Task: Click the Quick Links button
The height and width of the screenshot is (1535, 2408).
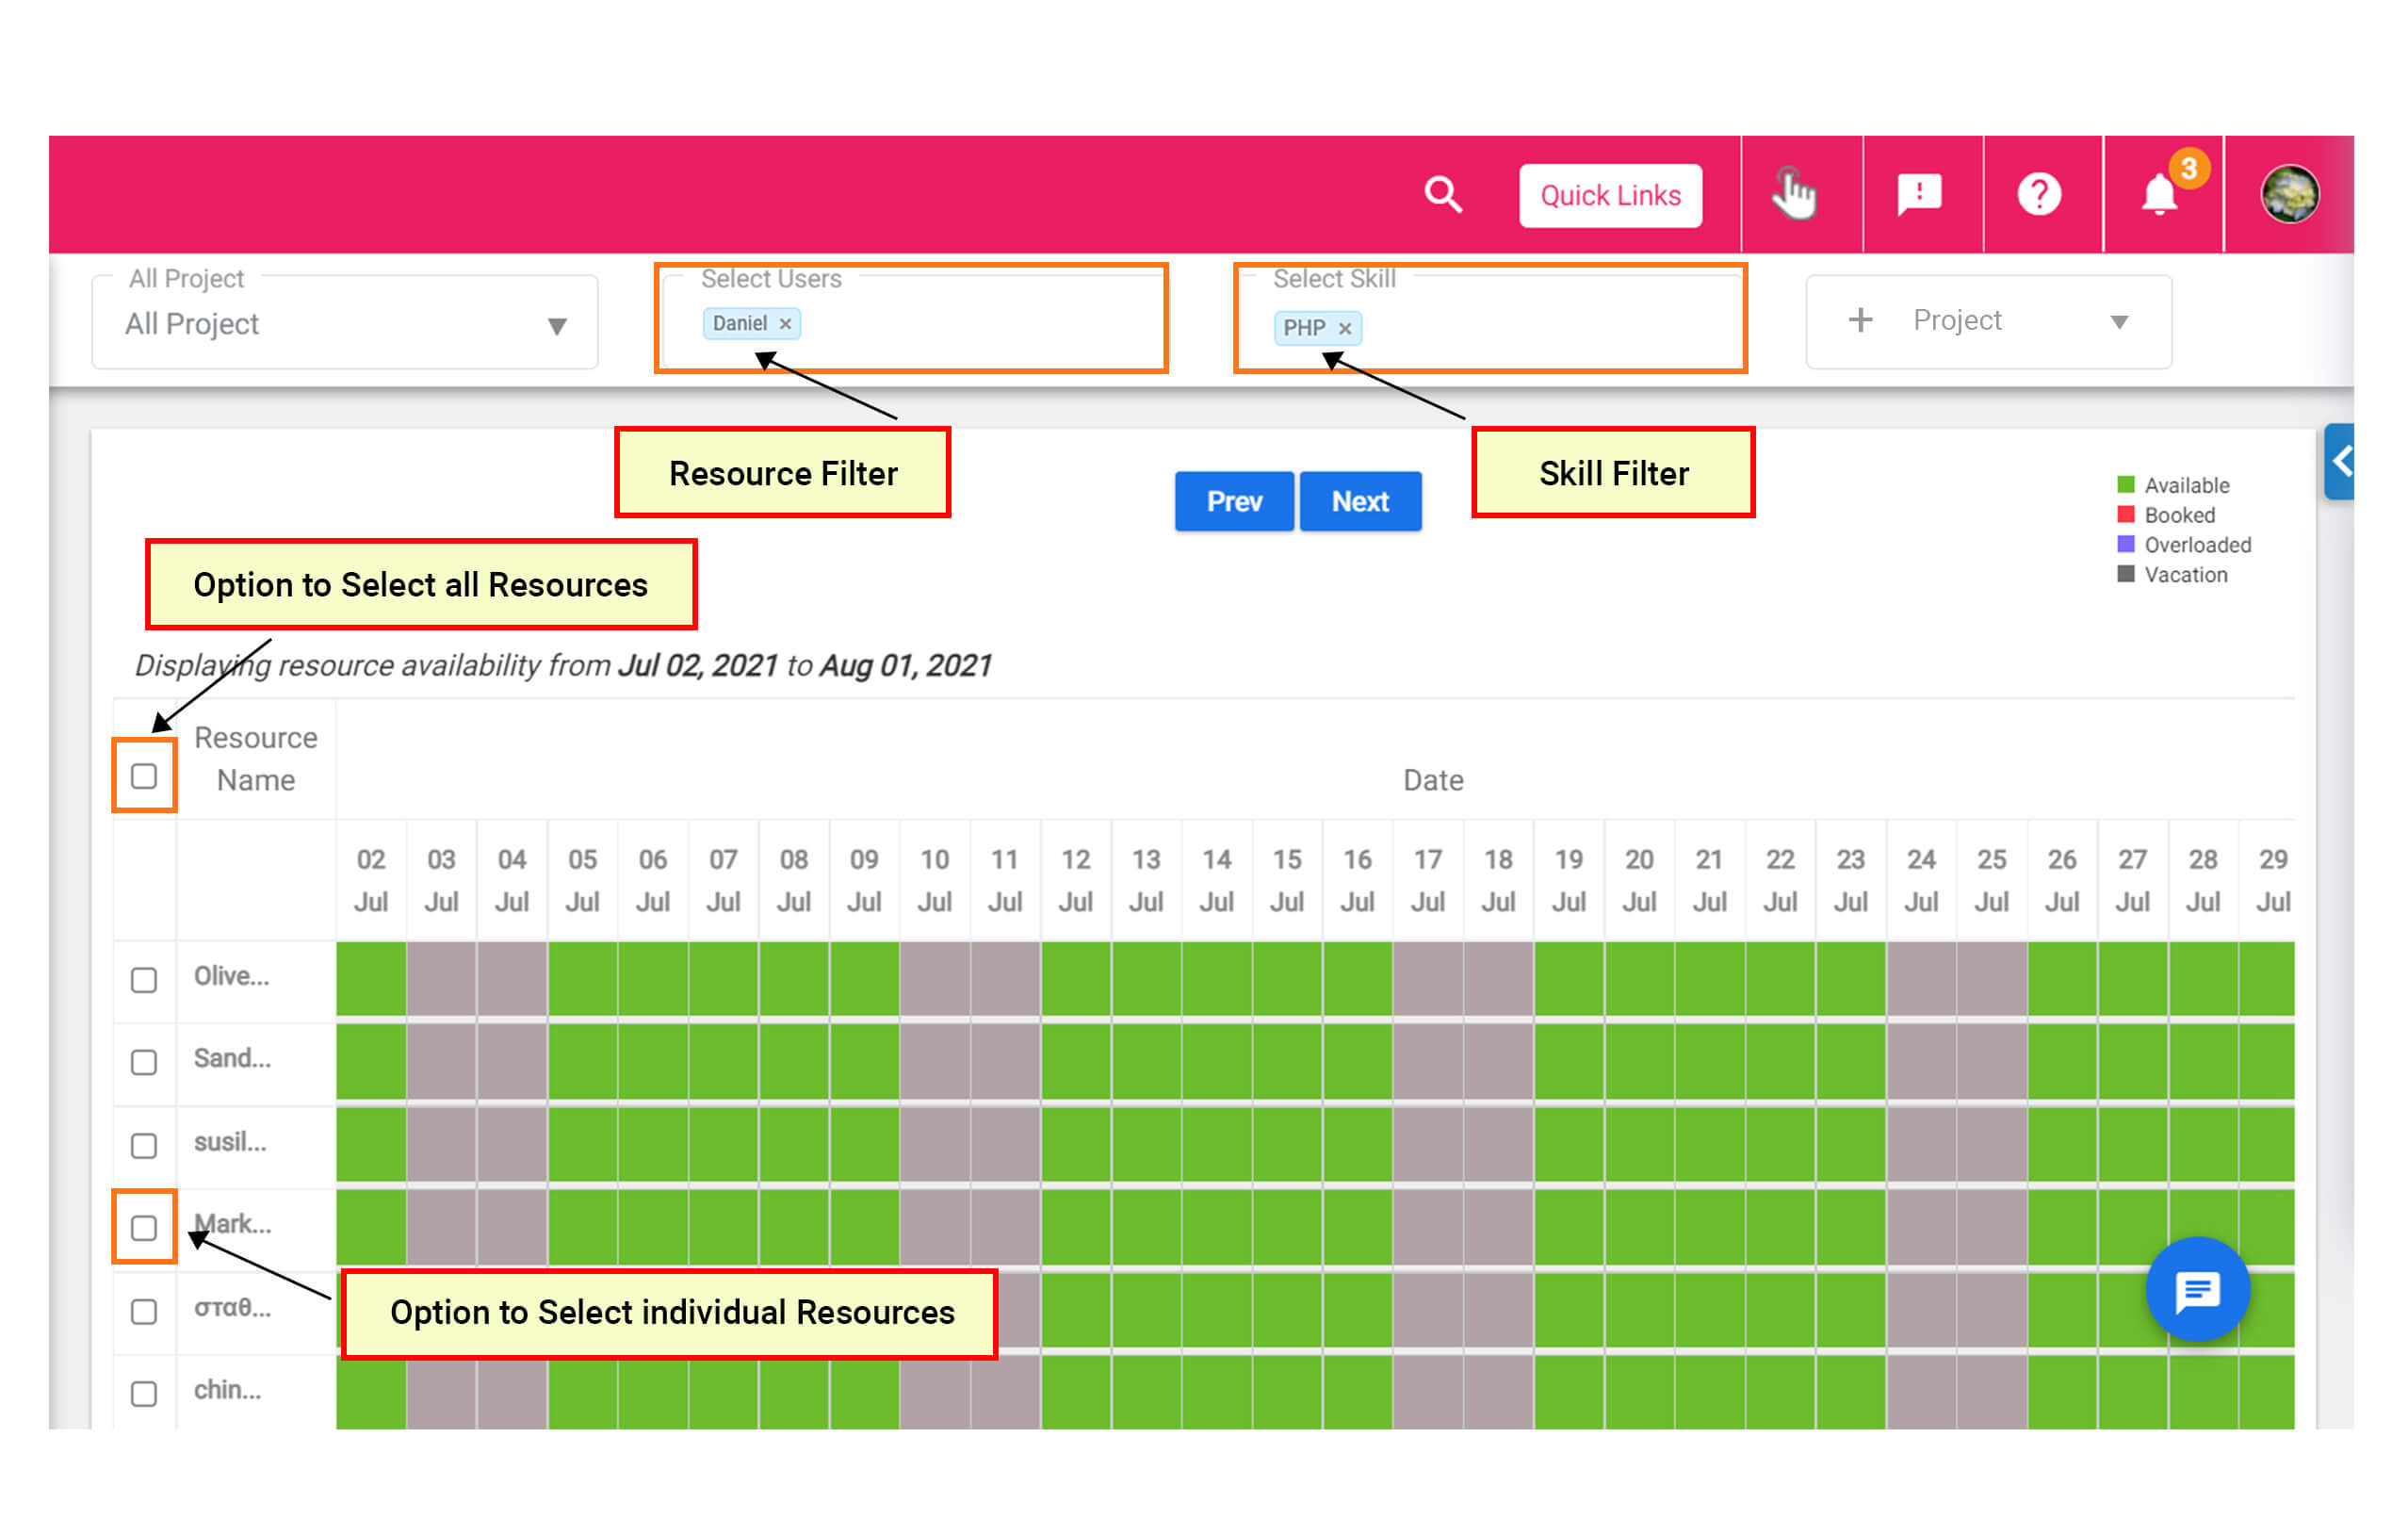Action: 1611,195
